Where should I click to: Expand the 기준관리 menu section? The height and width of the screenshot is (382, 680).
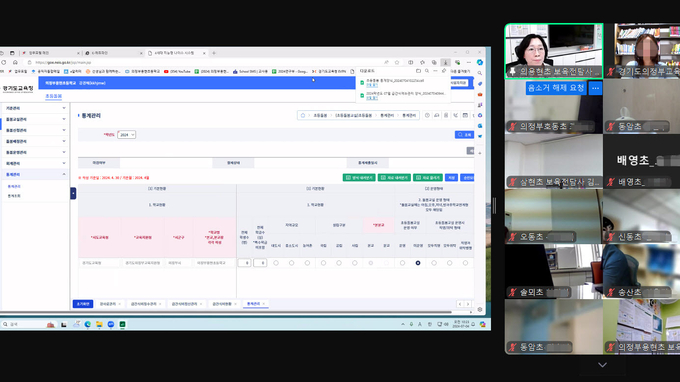pos(35,108)
